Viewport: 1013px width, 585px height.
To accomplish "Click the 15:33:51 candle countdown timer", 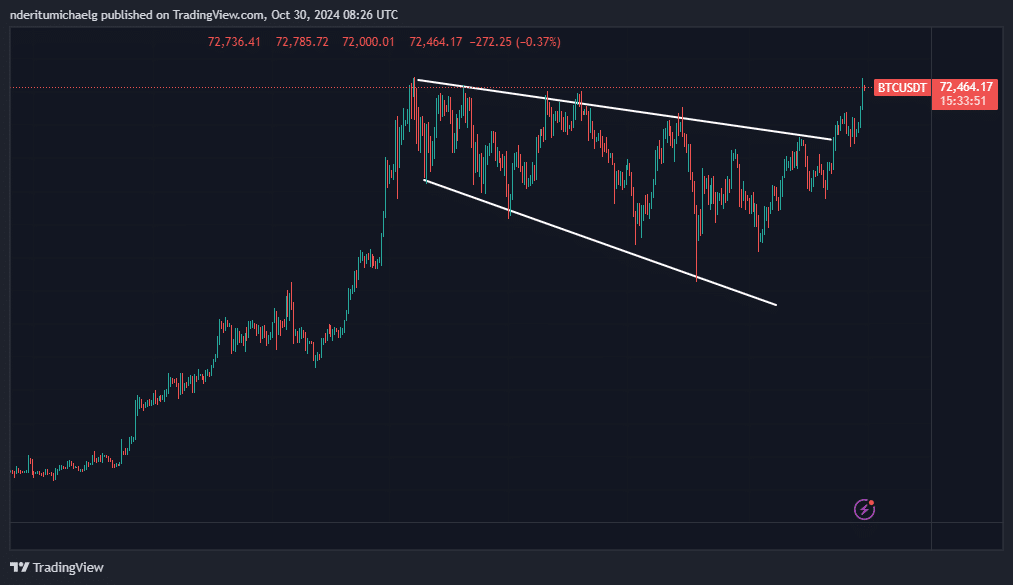I will pos(965,101).
